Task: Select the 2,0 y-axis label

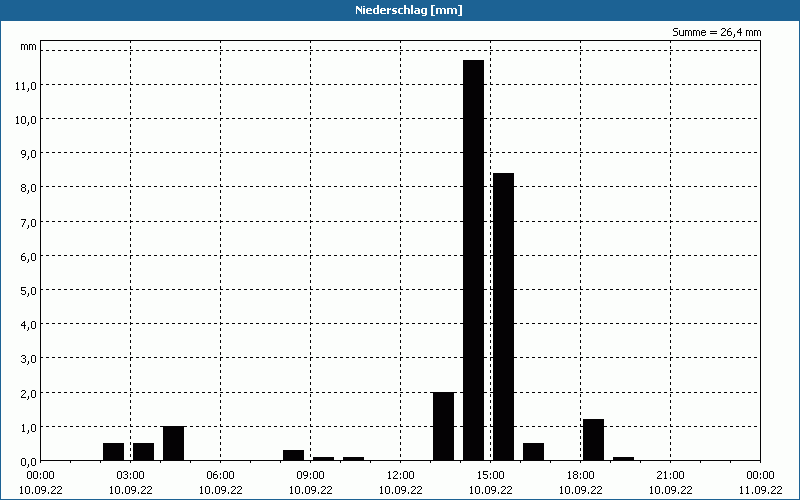Action: (x=28, y=393)
